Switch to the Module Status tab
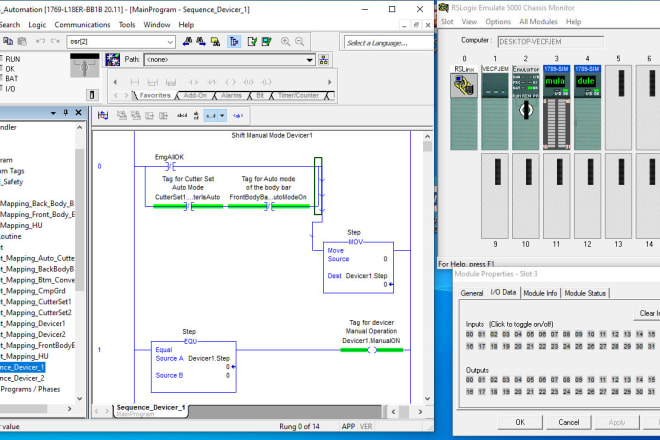Viewport: 660px width, 440px height. pyautogui.click(x=585, y=293)
